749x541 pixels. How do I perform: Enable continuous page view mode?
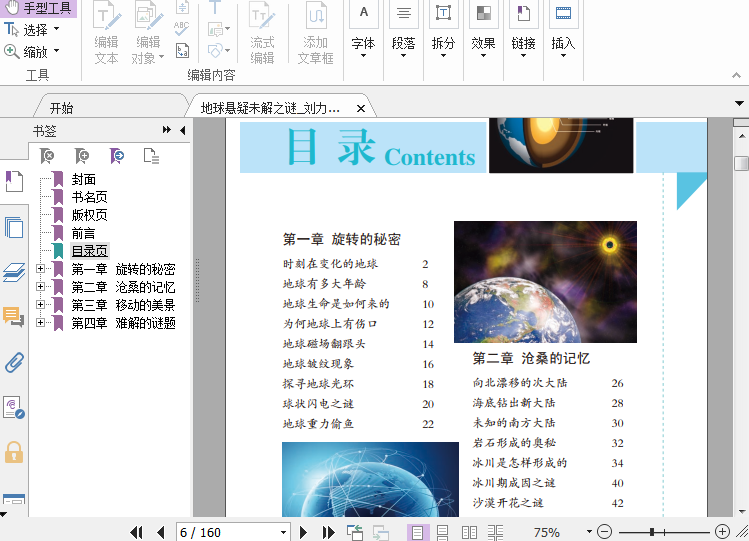click(443, 532)
